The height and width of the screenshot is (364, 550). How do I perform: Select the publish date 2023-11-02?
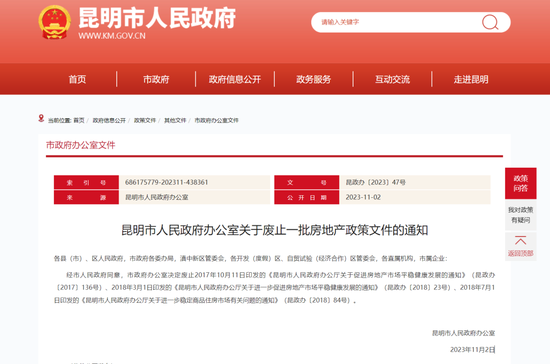click(x=363, y=197)
